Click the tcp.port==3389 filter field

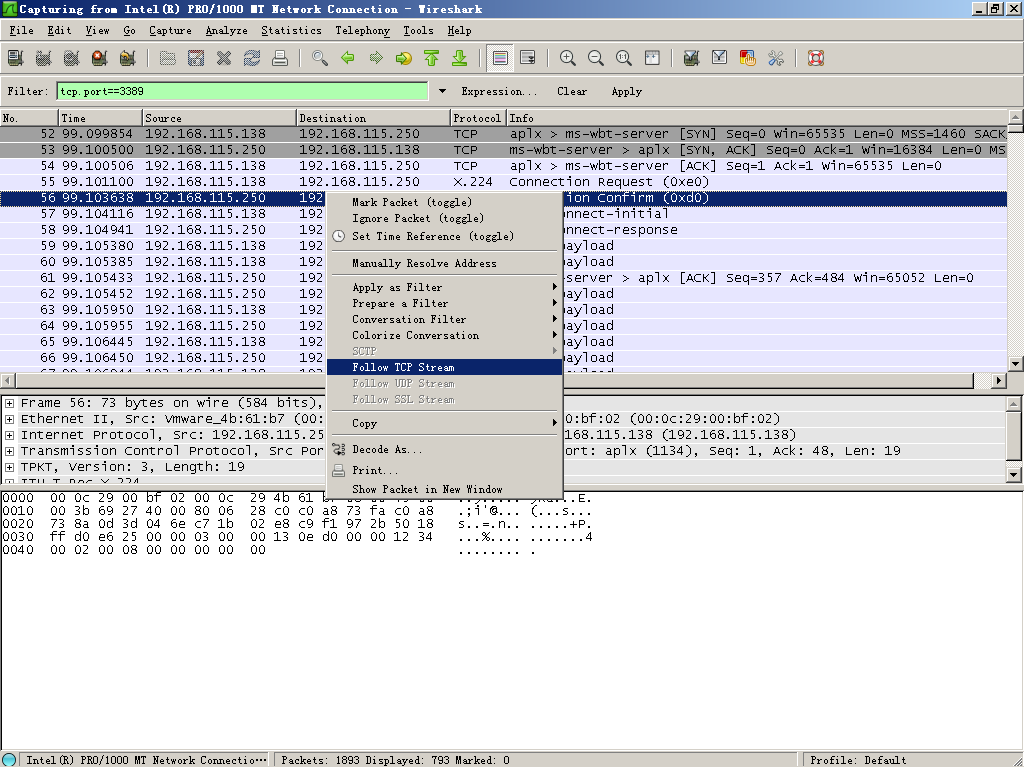pyautogui.click(x=242, y=91)
